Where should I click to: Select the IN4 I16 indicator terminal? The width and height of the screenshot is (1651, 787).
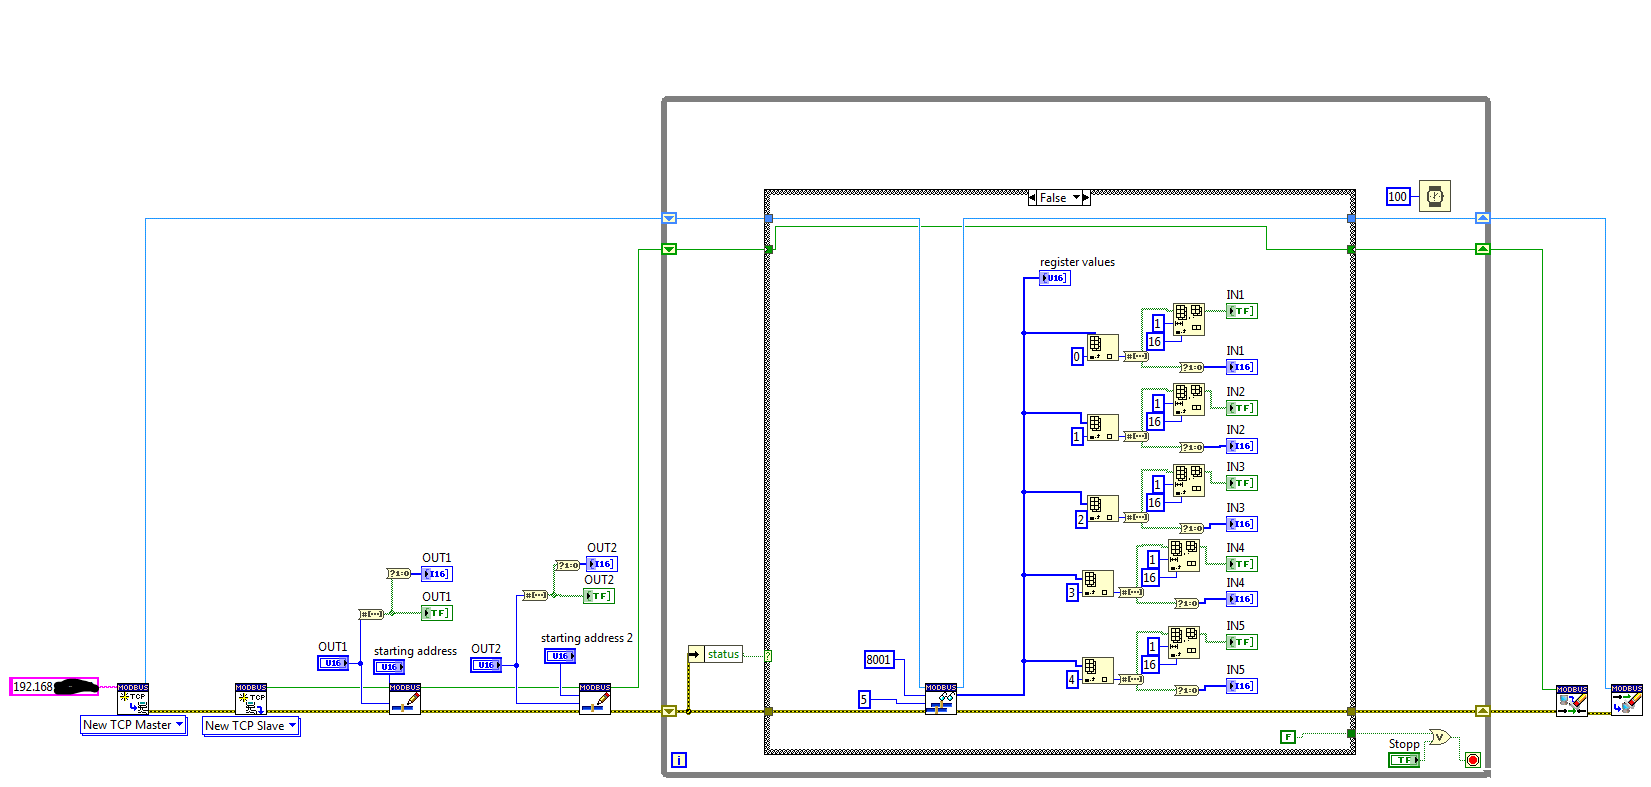[x=1242, y=599]
